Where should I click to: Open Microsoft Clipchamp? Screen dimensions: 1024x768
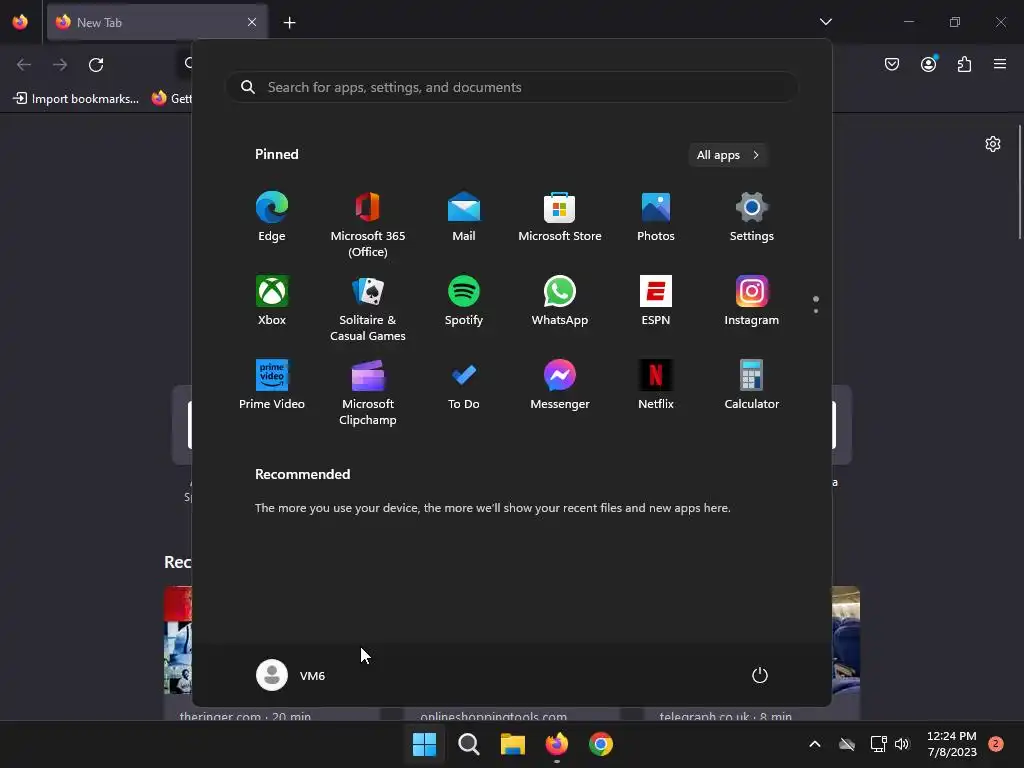[x=368, y=392]
